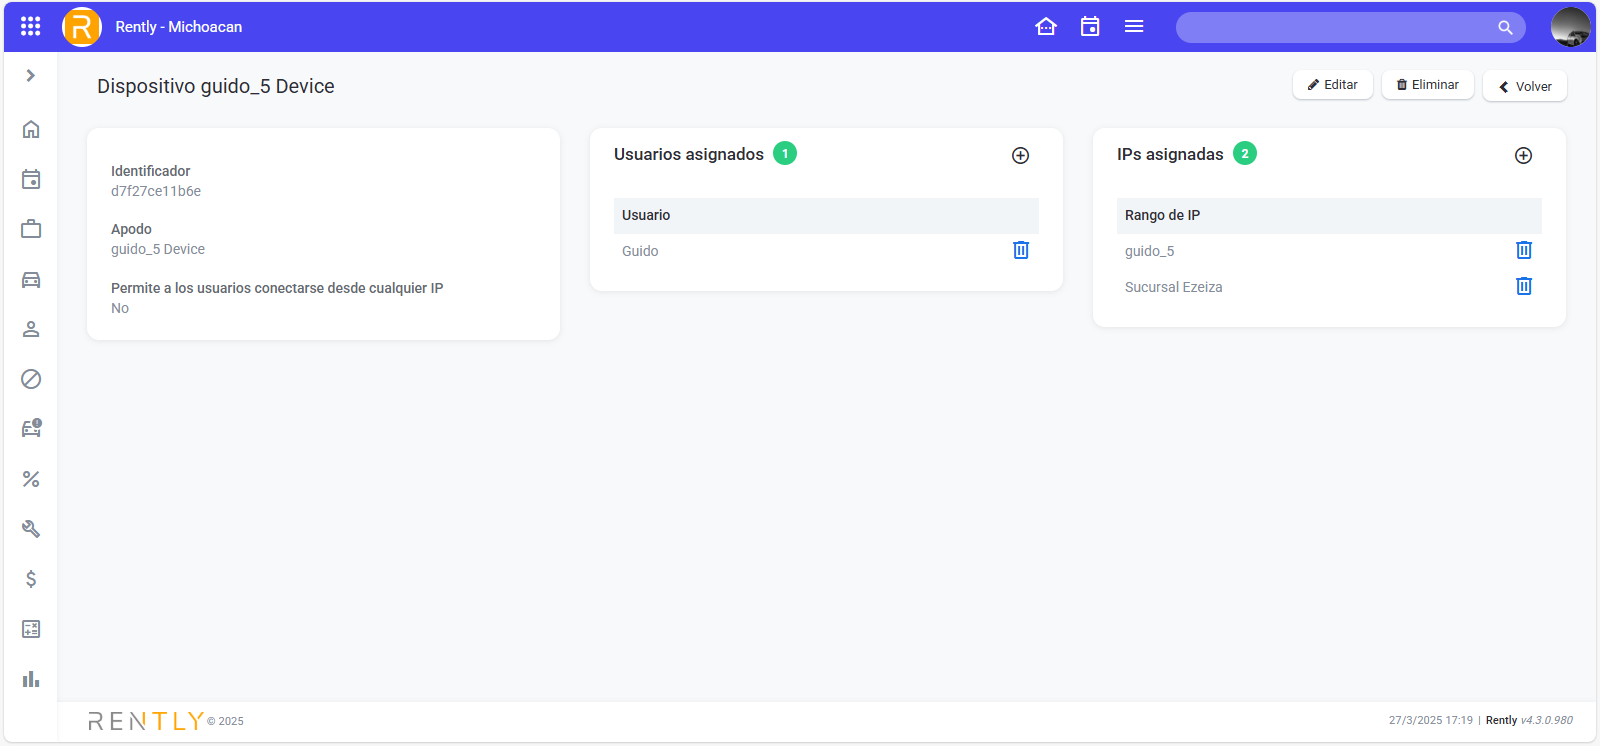Open the hamburger menu in header
The height and width of the screenshot is (746, 1600).
click(1134, 27)
